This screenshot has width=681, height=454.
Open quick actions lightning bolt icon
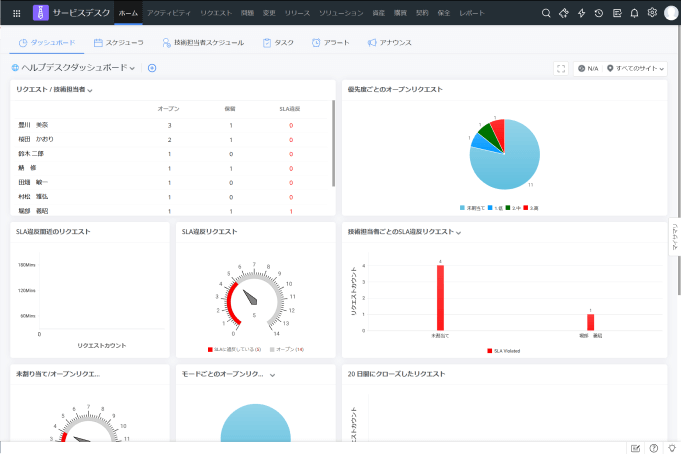582,13
